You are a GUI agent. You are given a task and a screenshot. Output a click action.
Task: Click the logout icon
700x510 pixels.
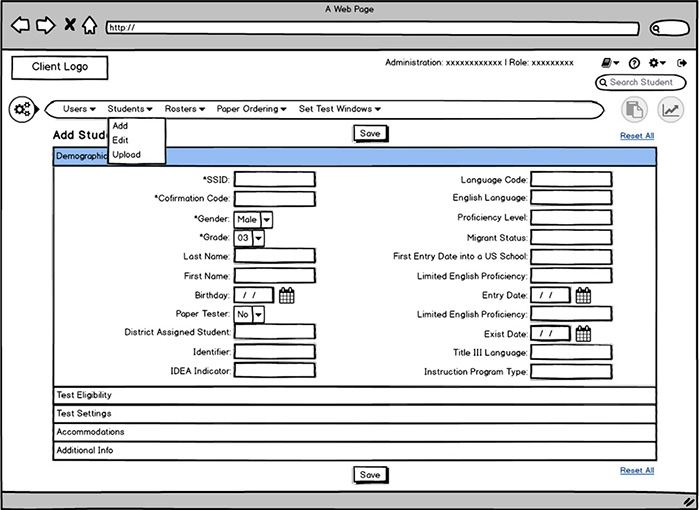pos(682,63)
